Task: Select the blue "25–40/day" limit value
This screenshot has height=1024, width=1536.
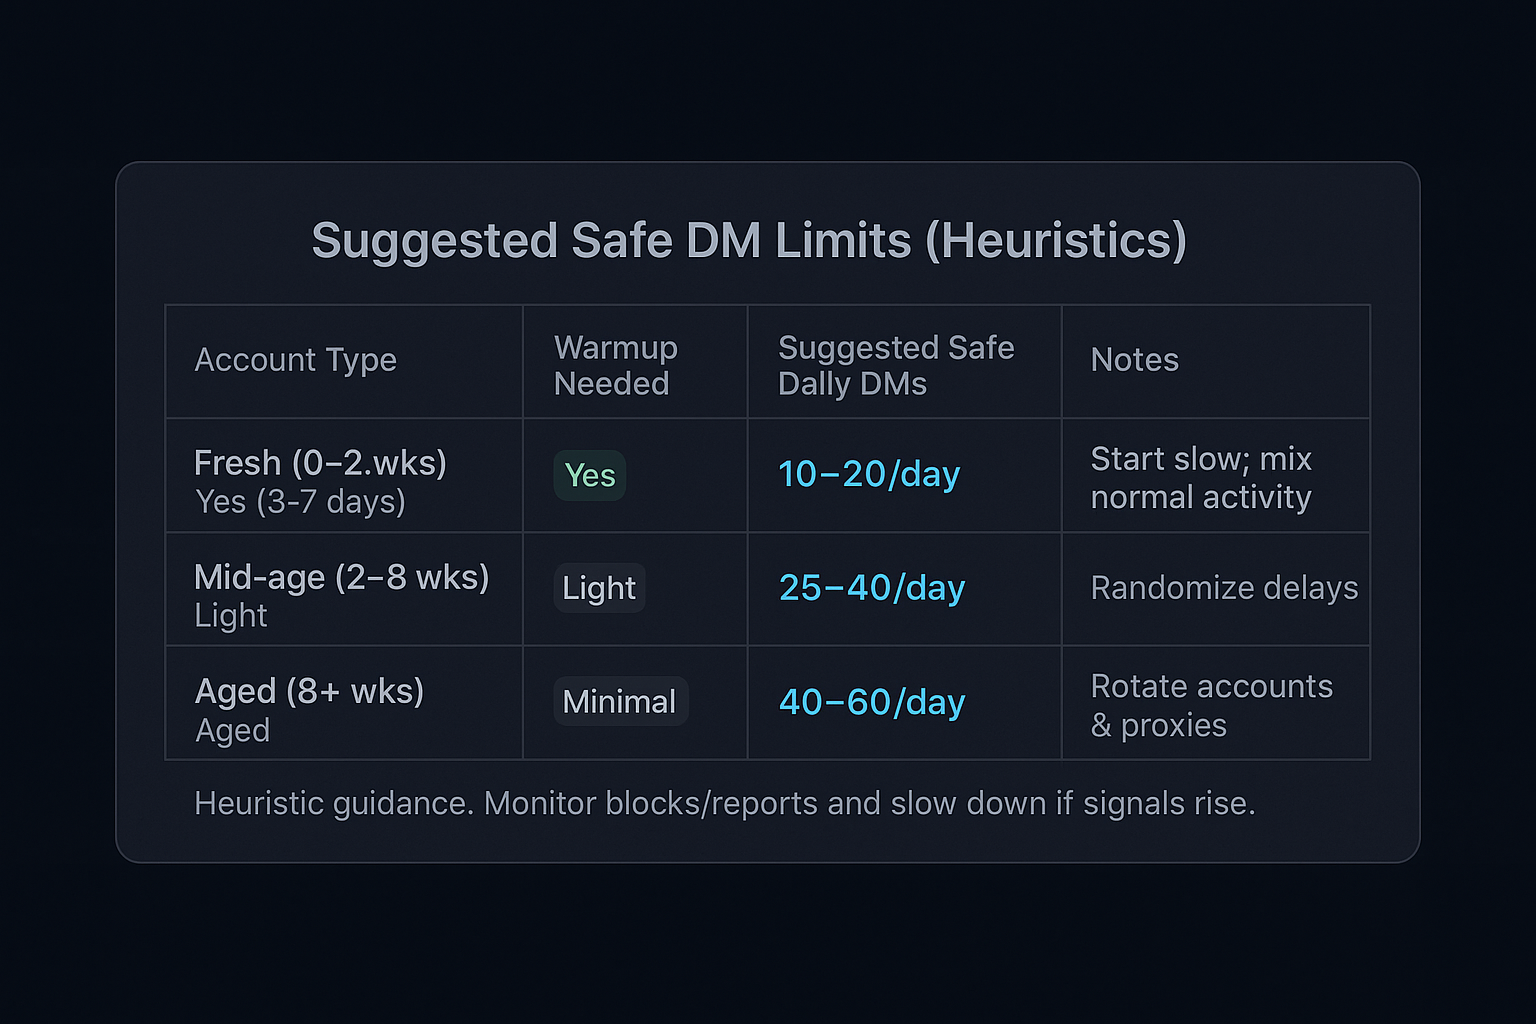Action: pos(871,588)
